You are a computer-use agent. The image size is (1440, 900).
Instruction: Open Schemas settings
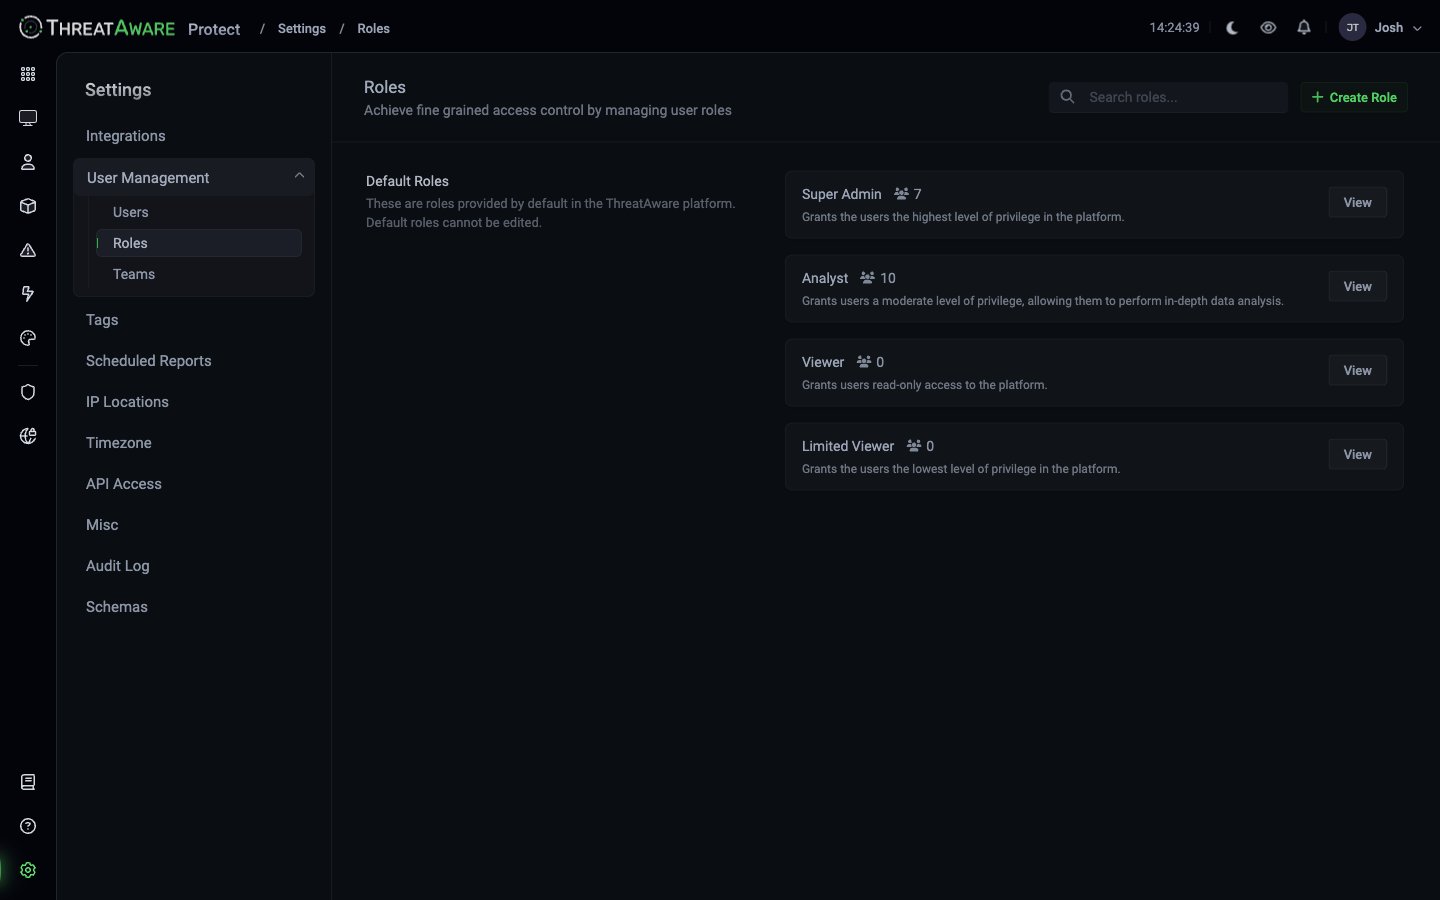point(117,607)
